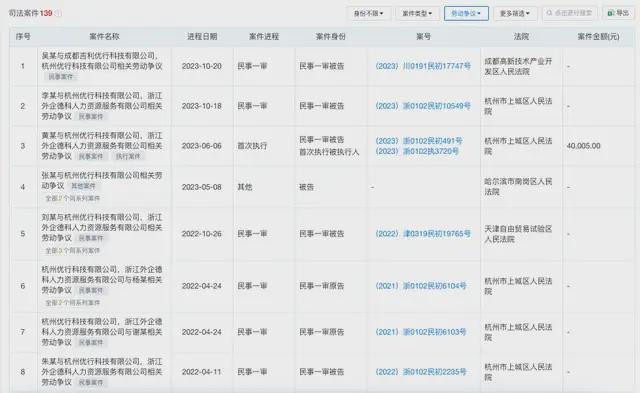Open case link (2022)浙0102民初2235号
The width and height of the screenshot is (640, 393).
point(421,372)
